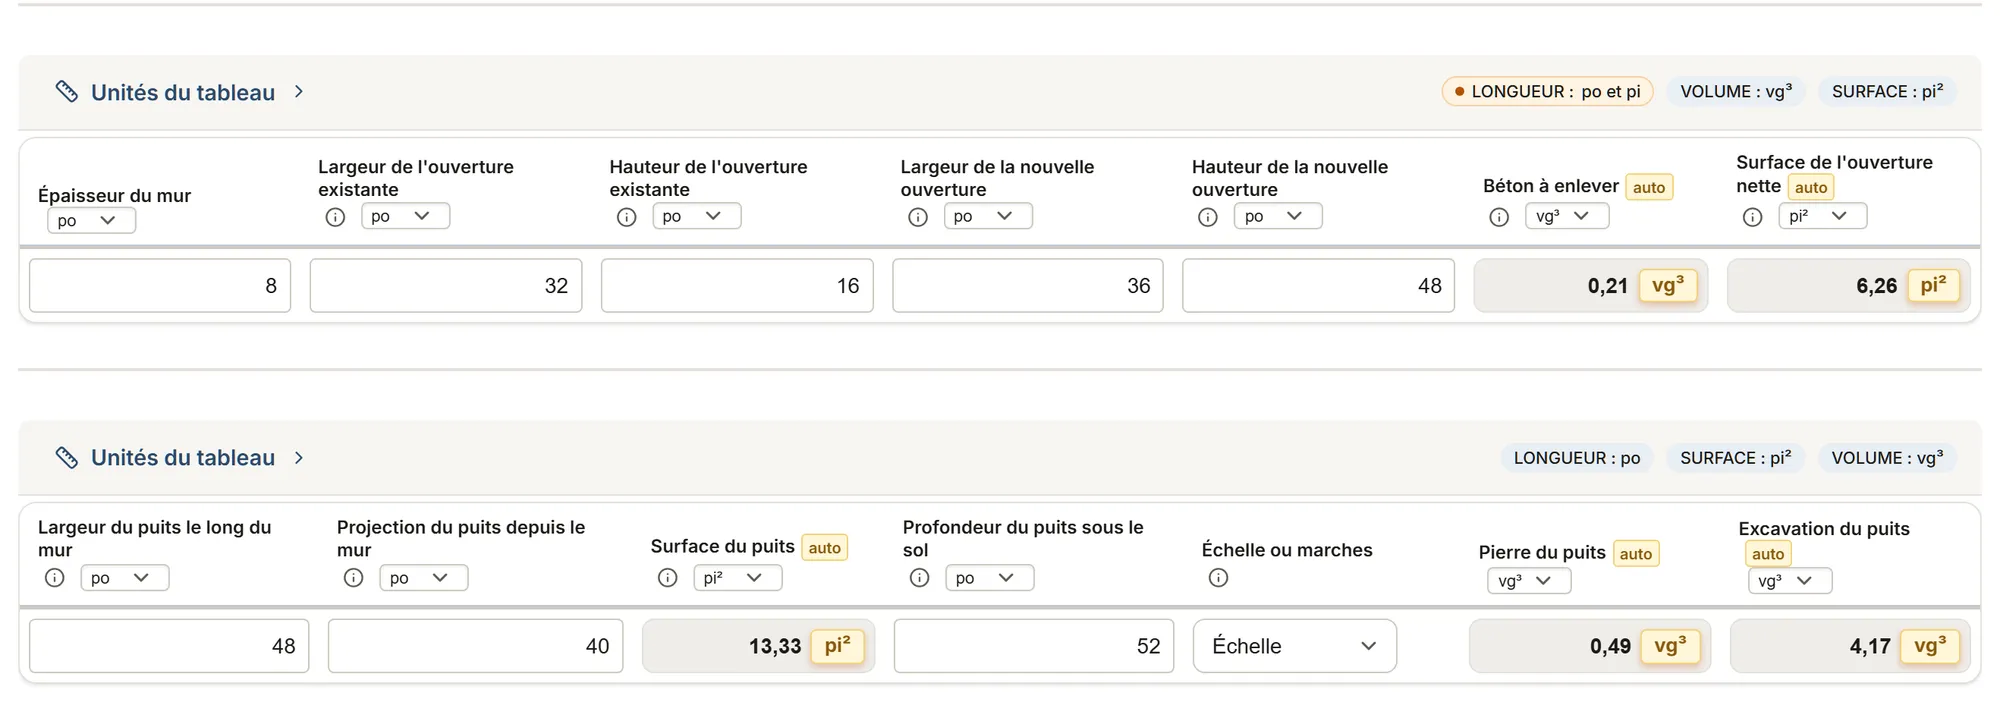2000x703 pixels.
Task: Show the info icon for Projection du puits
Action: pos(353,578)
